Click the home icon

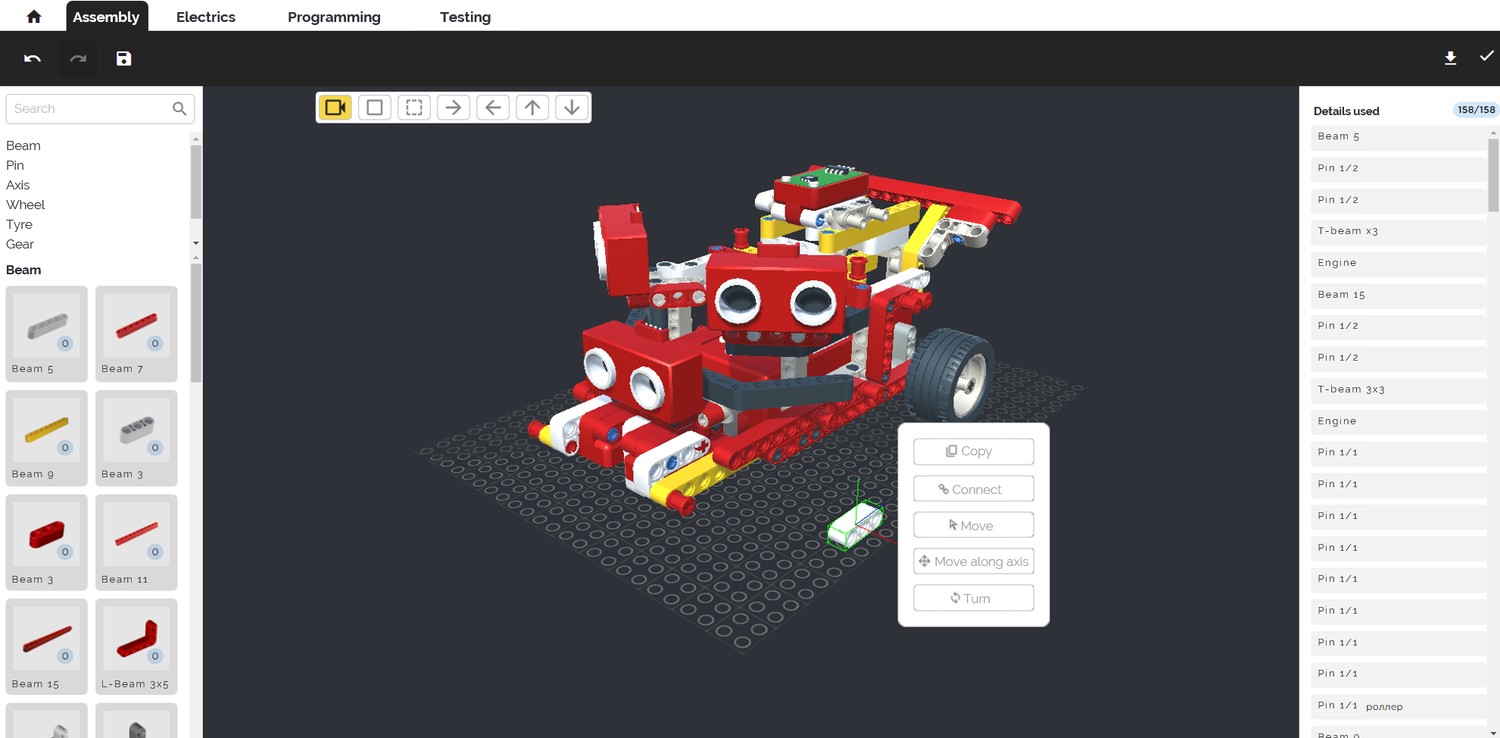pyautogui.click(x=33, y=17)
